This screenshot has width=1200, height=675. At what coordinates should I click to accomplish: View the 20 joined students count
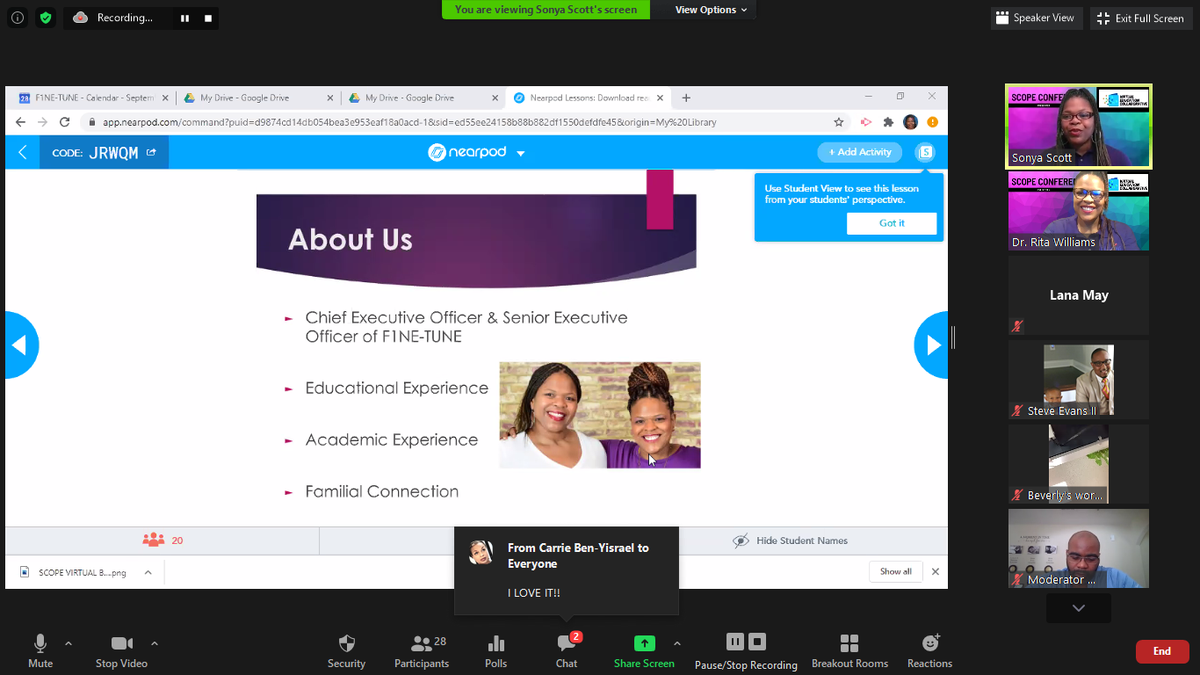(162, 540)
